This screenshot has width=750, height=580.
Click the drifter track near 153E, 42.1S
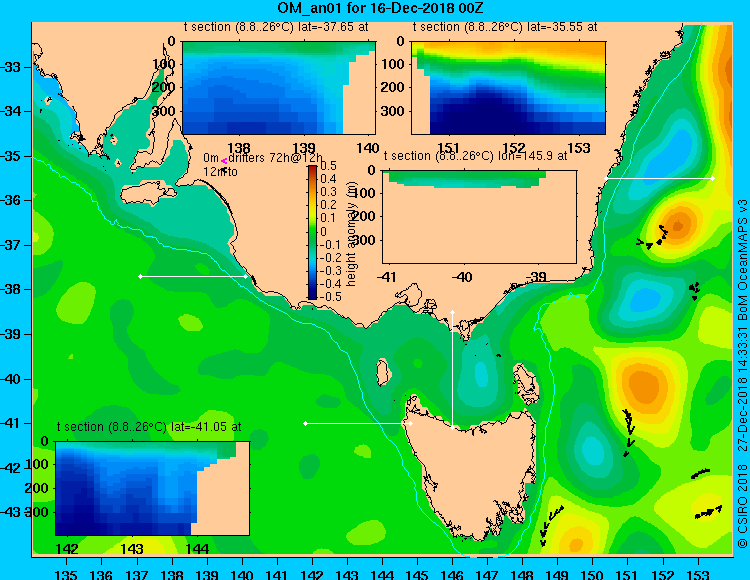tap(701, 473)
